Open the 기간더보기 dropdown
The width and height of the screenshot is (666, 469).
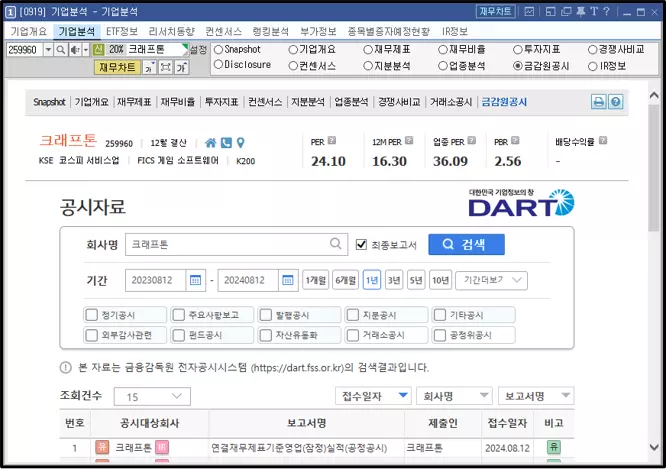point(491,280)
